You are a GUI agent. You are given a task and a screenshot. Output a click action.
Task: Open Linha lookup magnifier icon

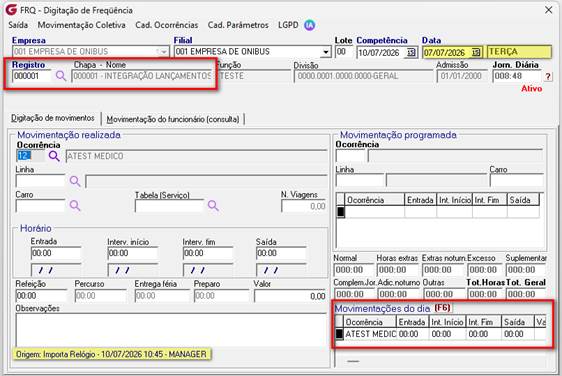75,181
